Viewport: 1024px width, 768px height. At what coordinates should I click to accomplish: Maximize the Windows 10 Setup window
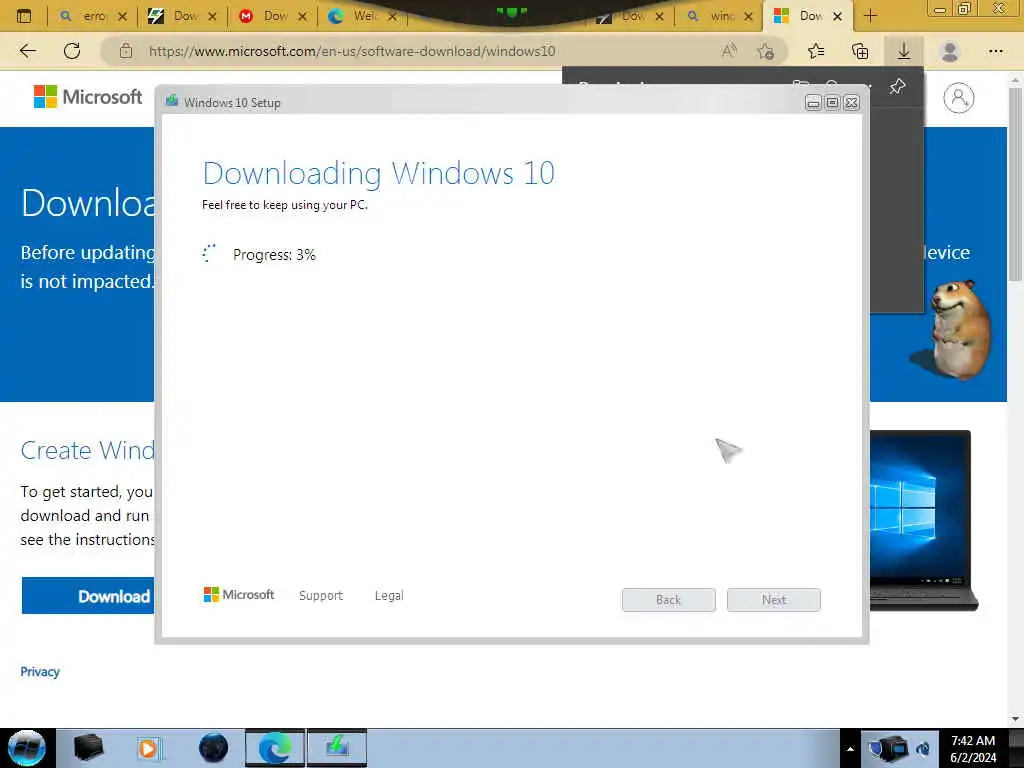click(x=832, y=103)
